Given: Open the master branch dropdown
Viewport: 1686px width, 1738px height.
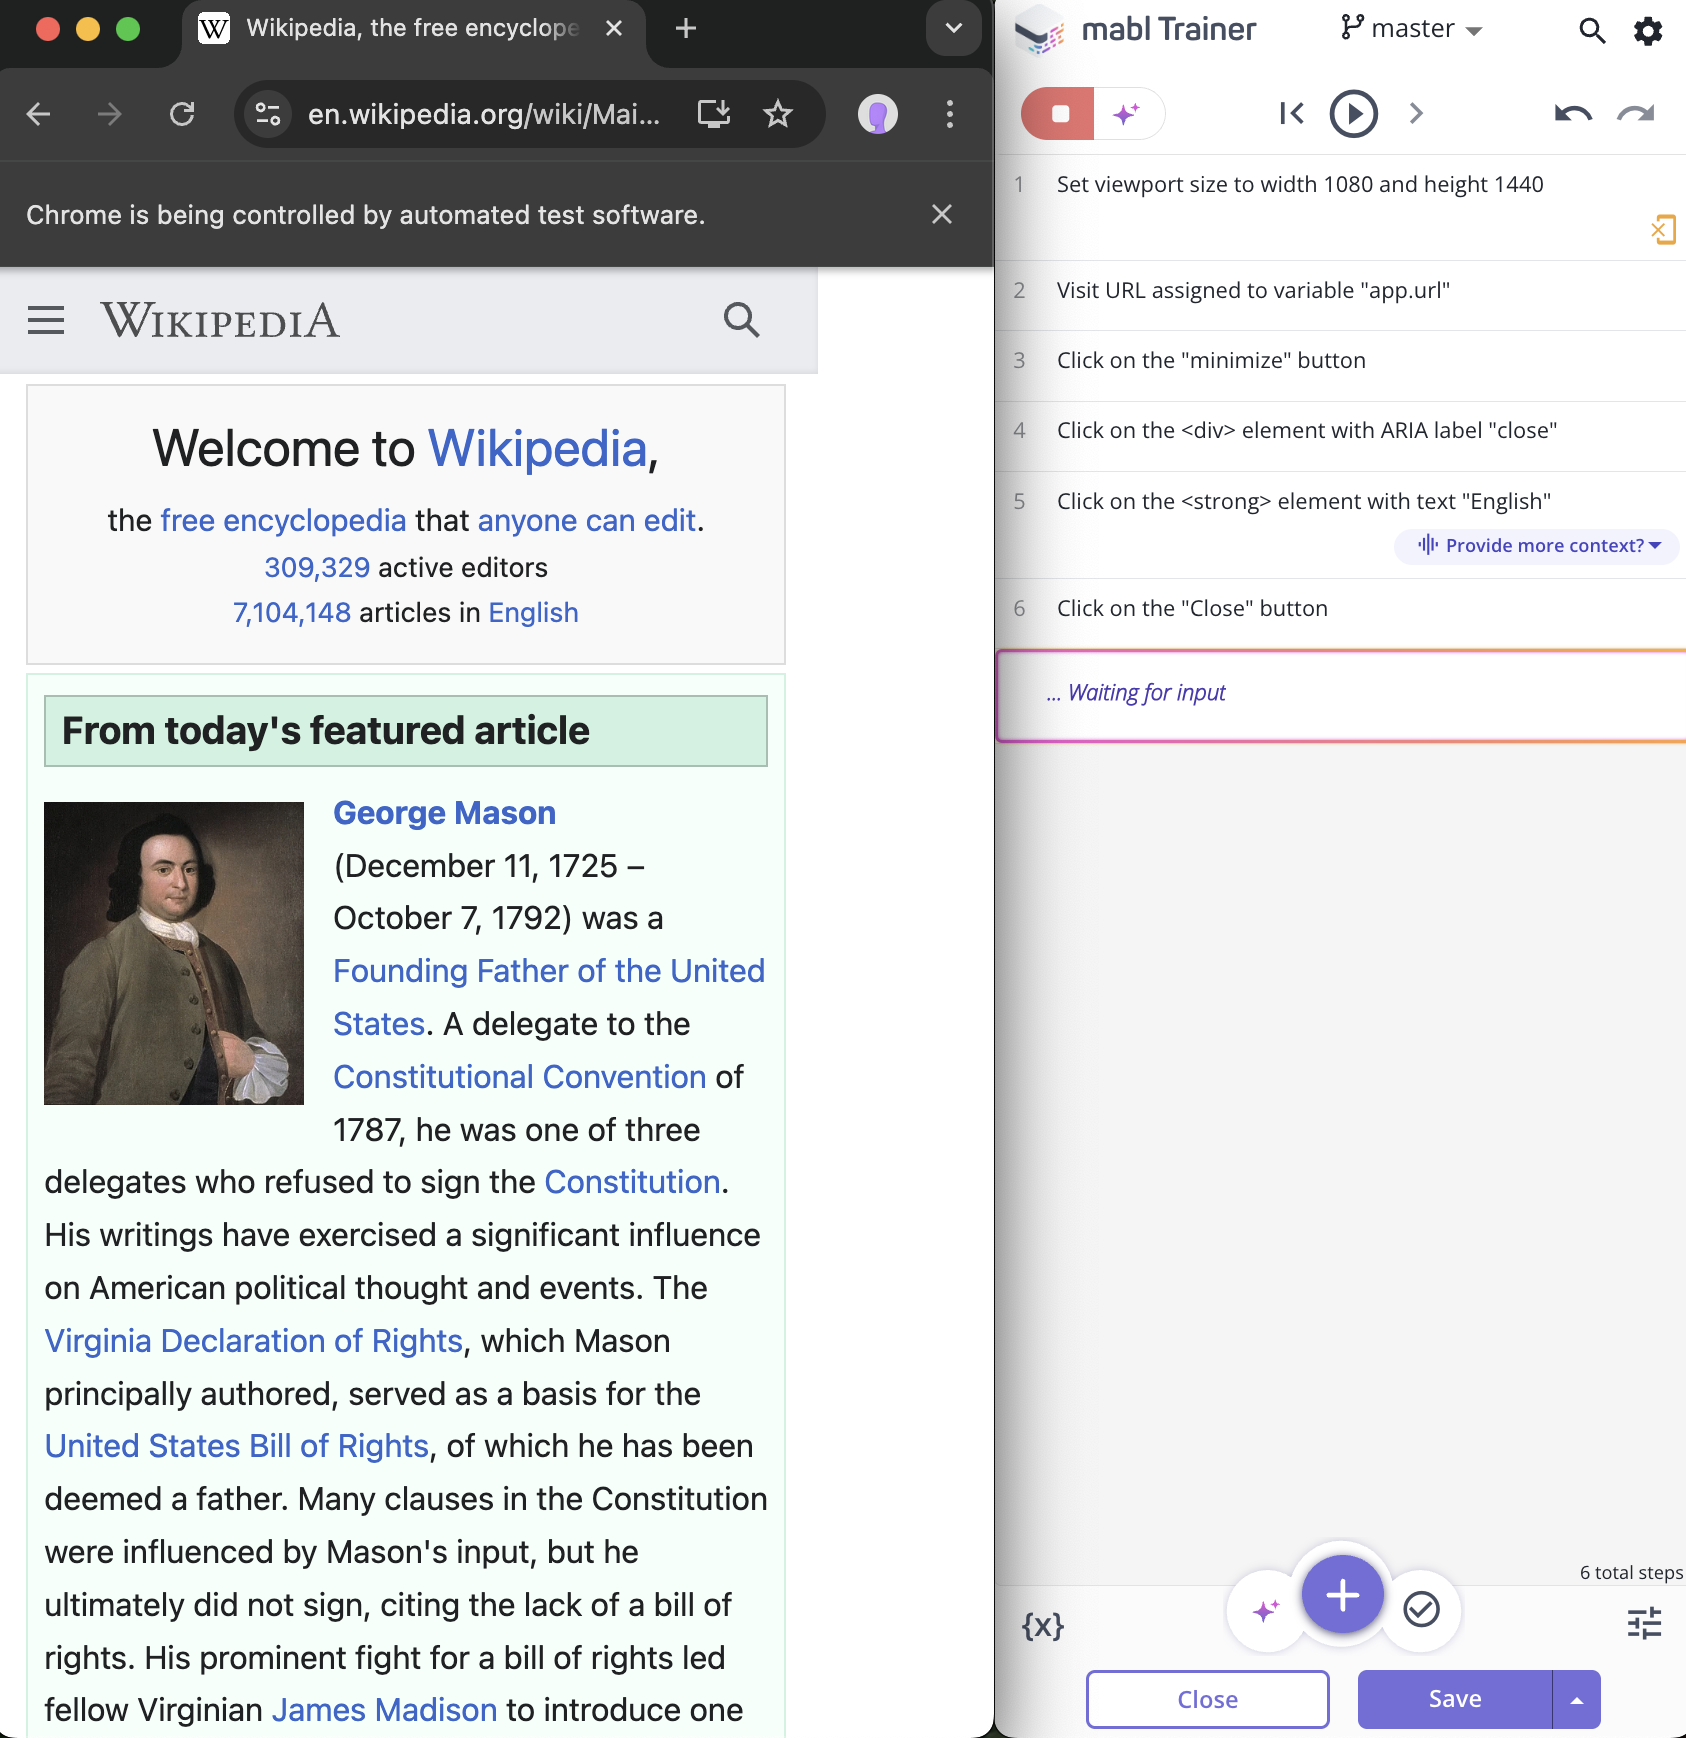Looking at the screenshot, I should [1411, 29].
